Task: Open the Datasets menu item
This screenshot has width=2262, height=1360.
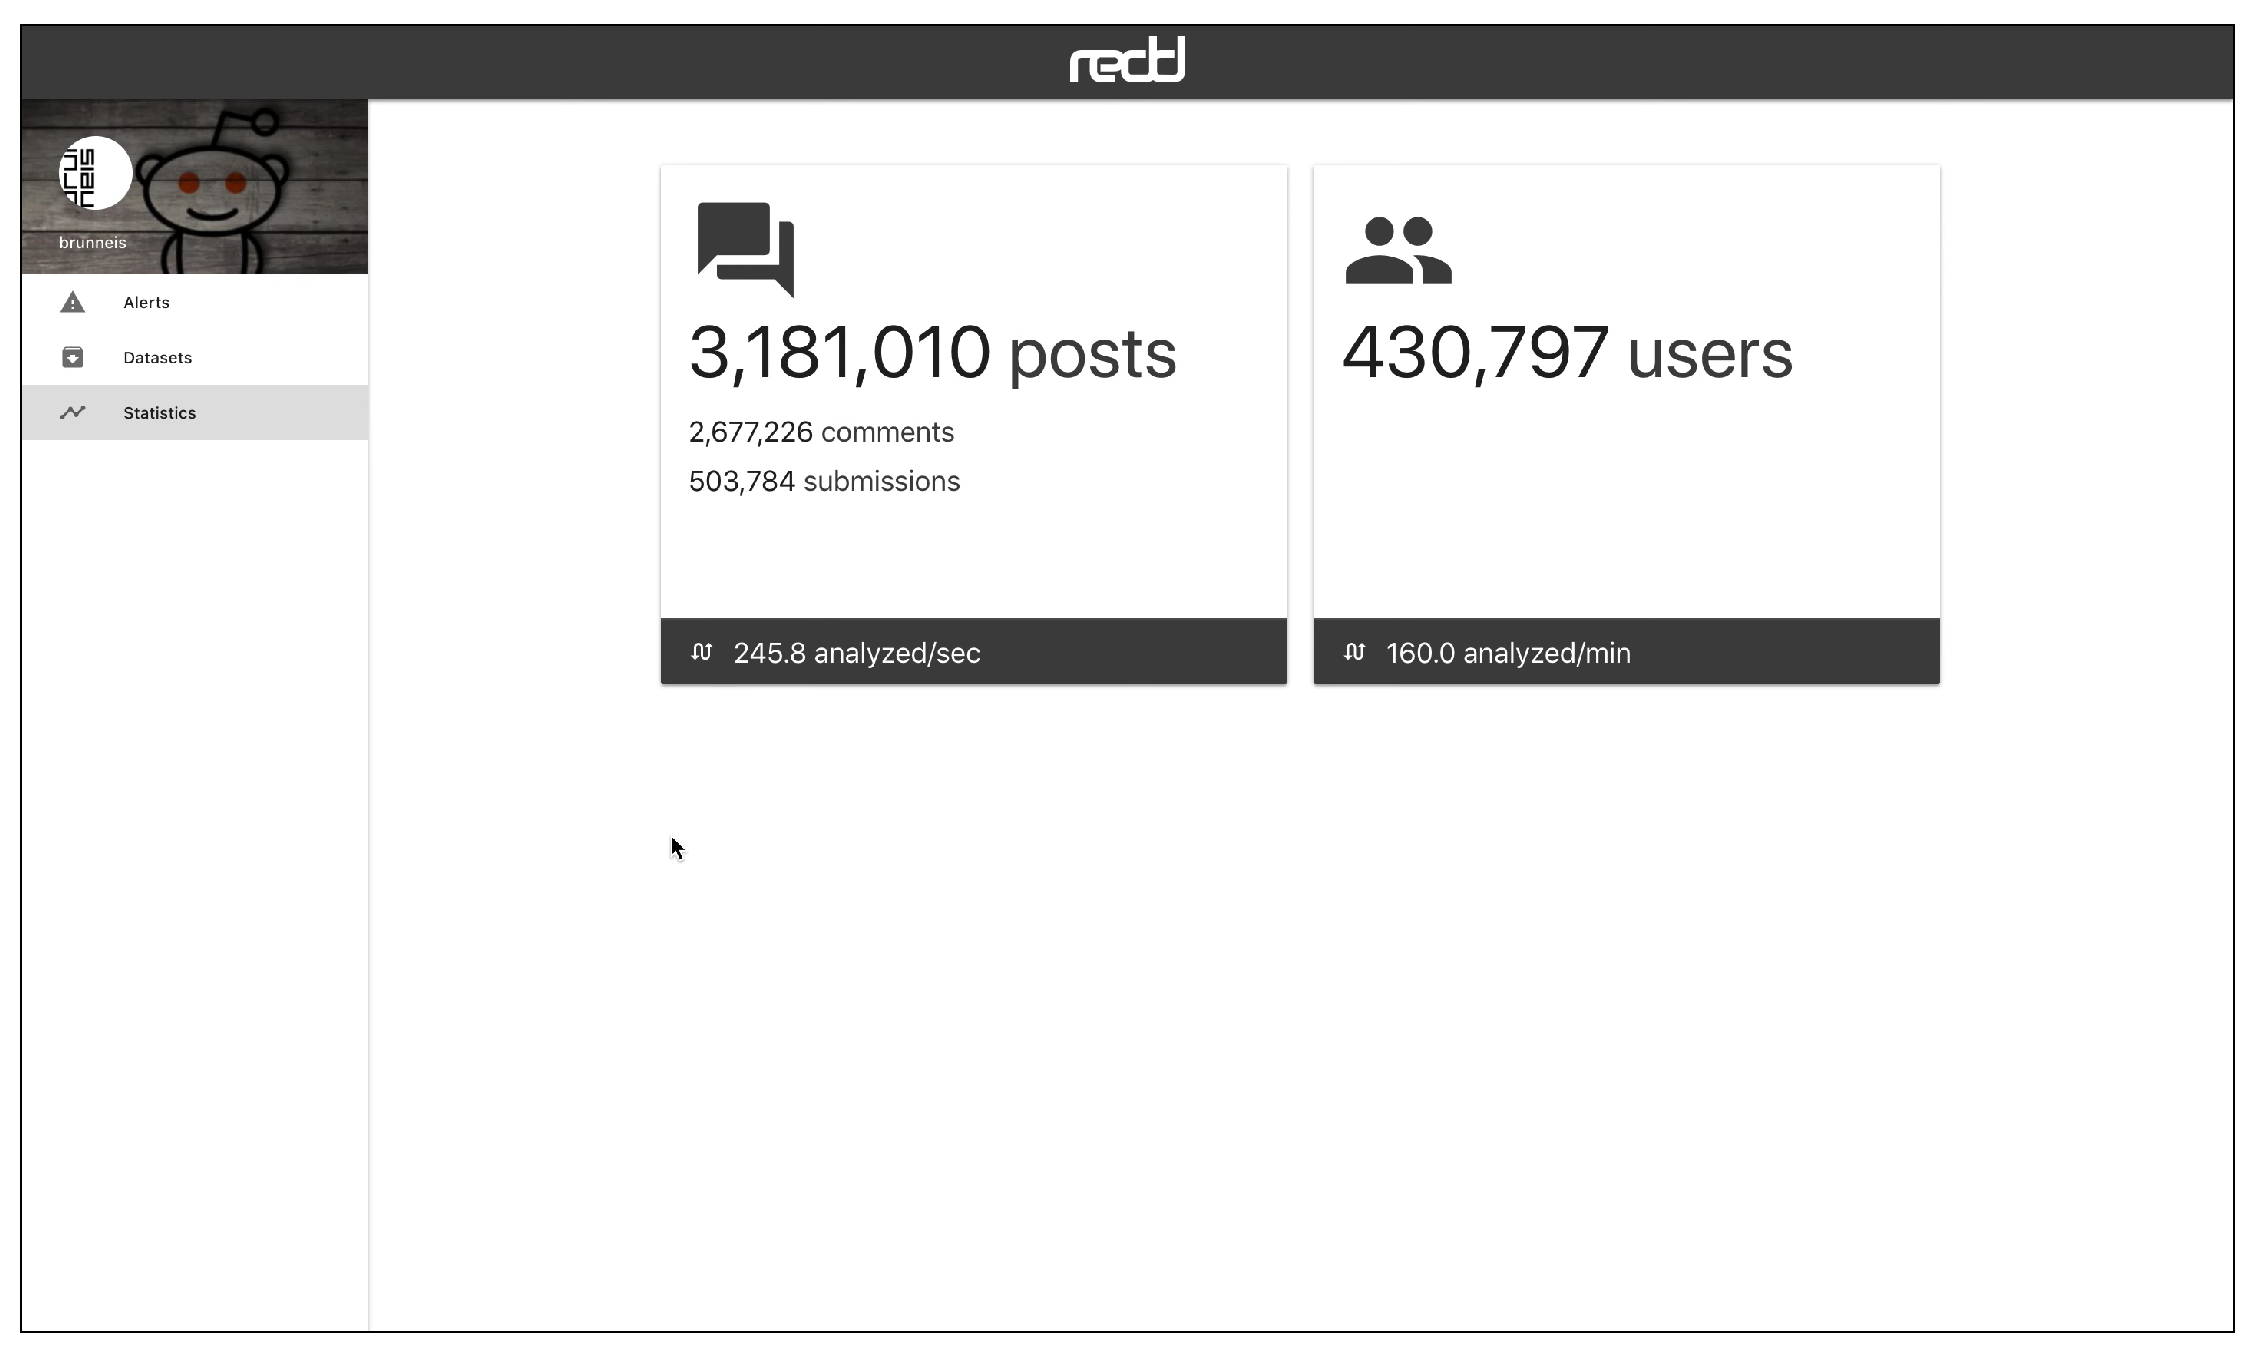Action: click(x=157, y=357)
